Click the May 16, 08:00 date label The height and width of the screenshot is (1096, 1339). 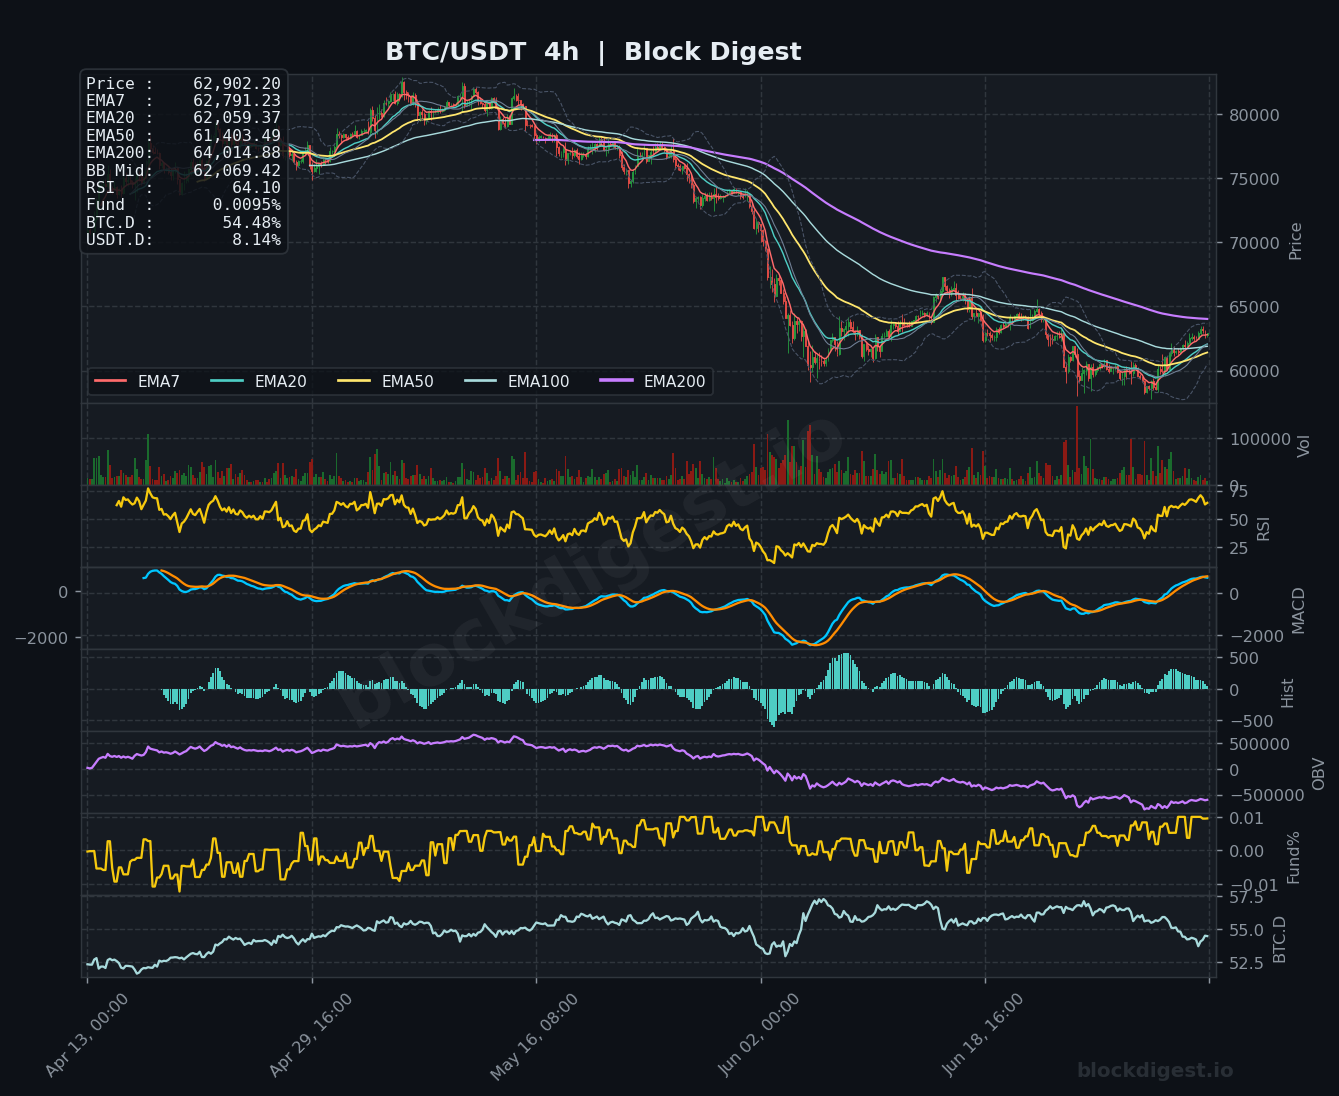535,1036
